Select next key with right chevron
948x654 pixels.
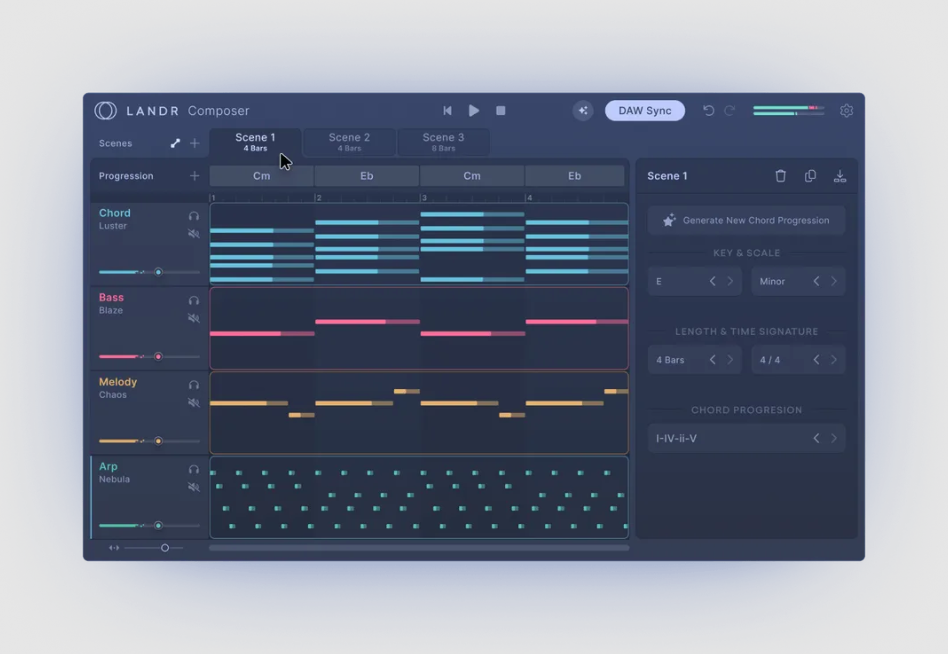730,282
